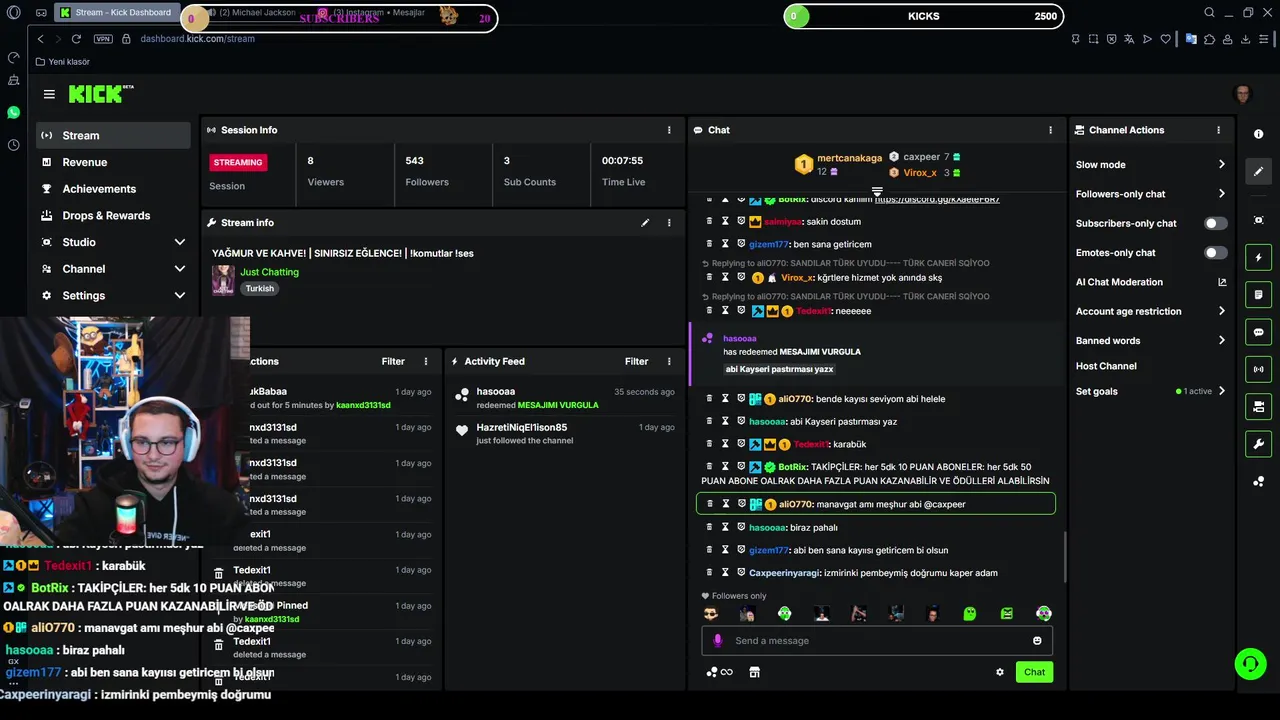Click the lightning bolt icon in right sidebar
This screenshot has width=1280, height=720.
[x=1258, y=258]
